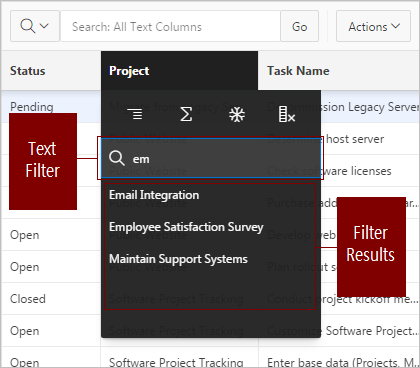The height and width of the screenshot is (368, 420).
Task: Click the magnifier icon in the column filter
Action: click(x=117, y=158)
